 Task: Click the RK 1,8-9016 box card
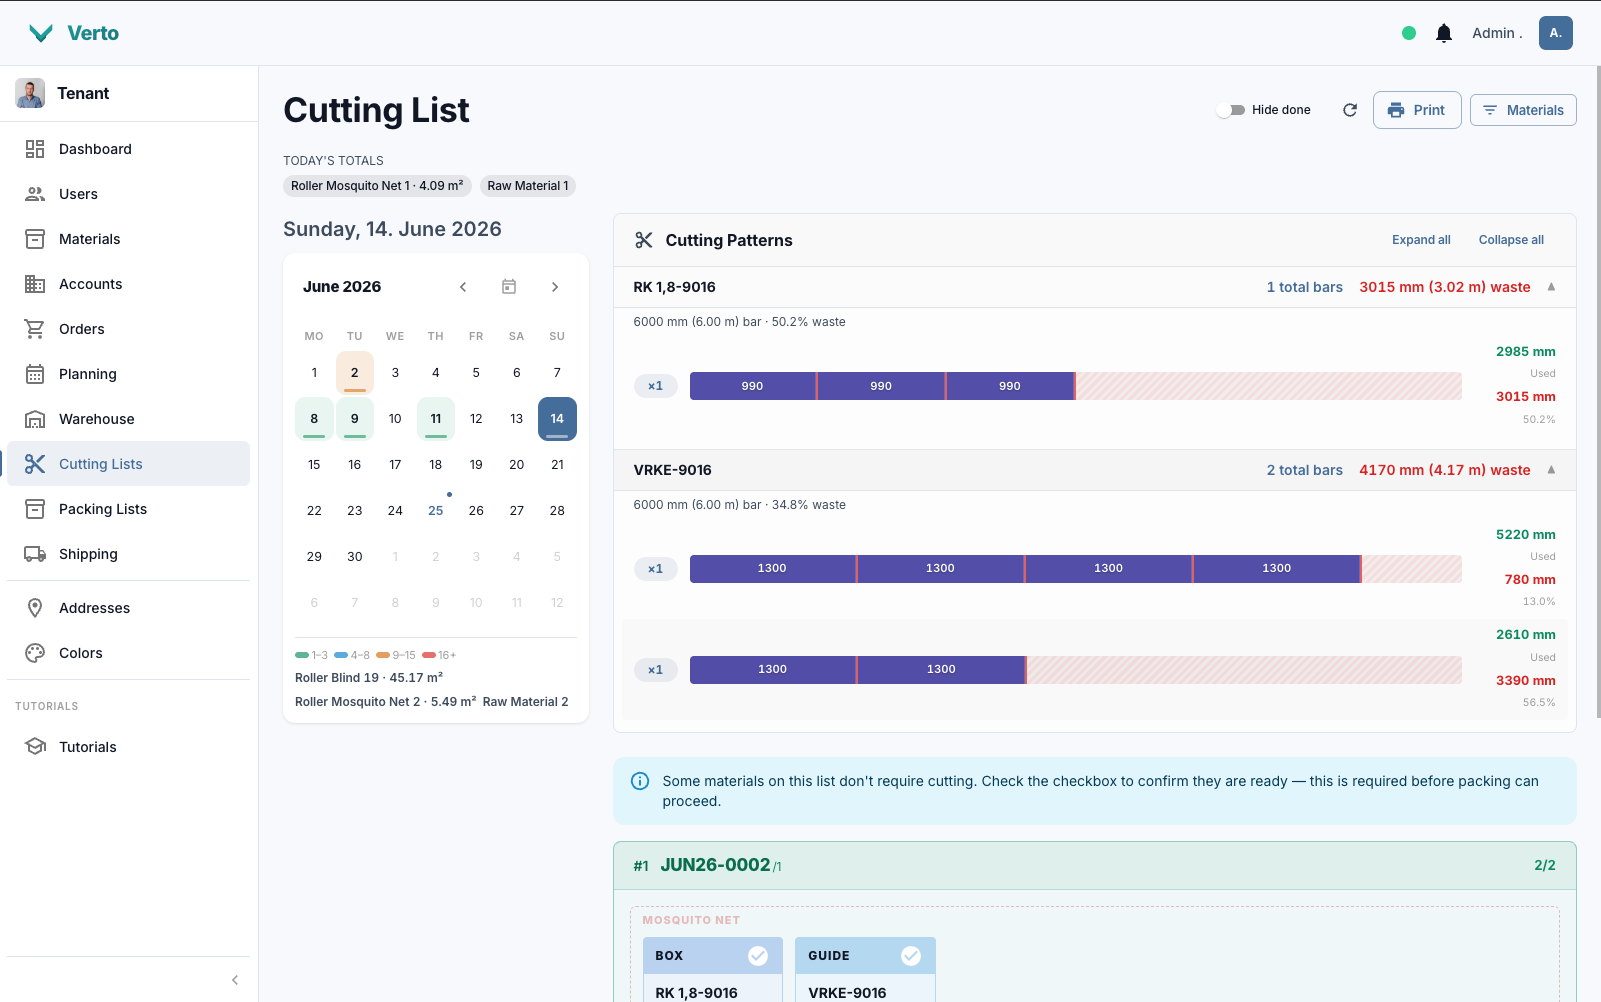[x=713, y=970]
